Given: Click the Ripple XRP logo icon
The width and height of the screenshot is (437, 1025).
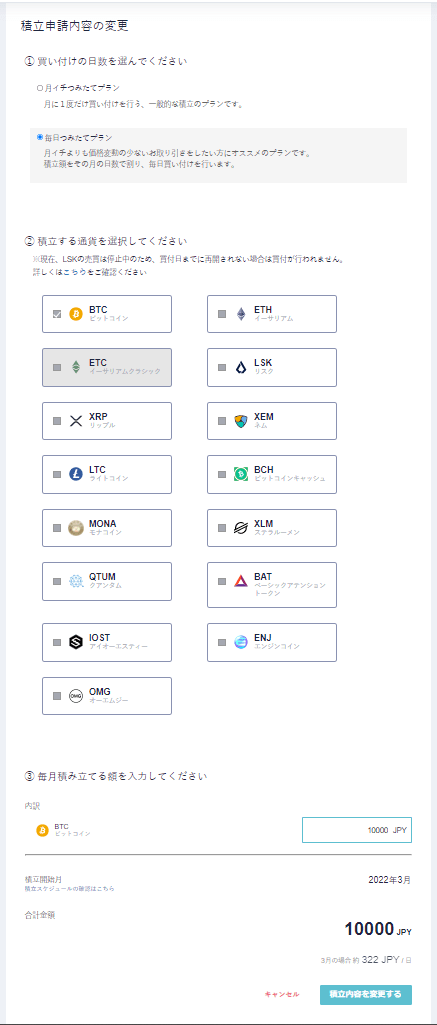Looking at the screenshot, I should point(76,421).
